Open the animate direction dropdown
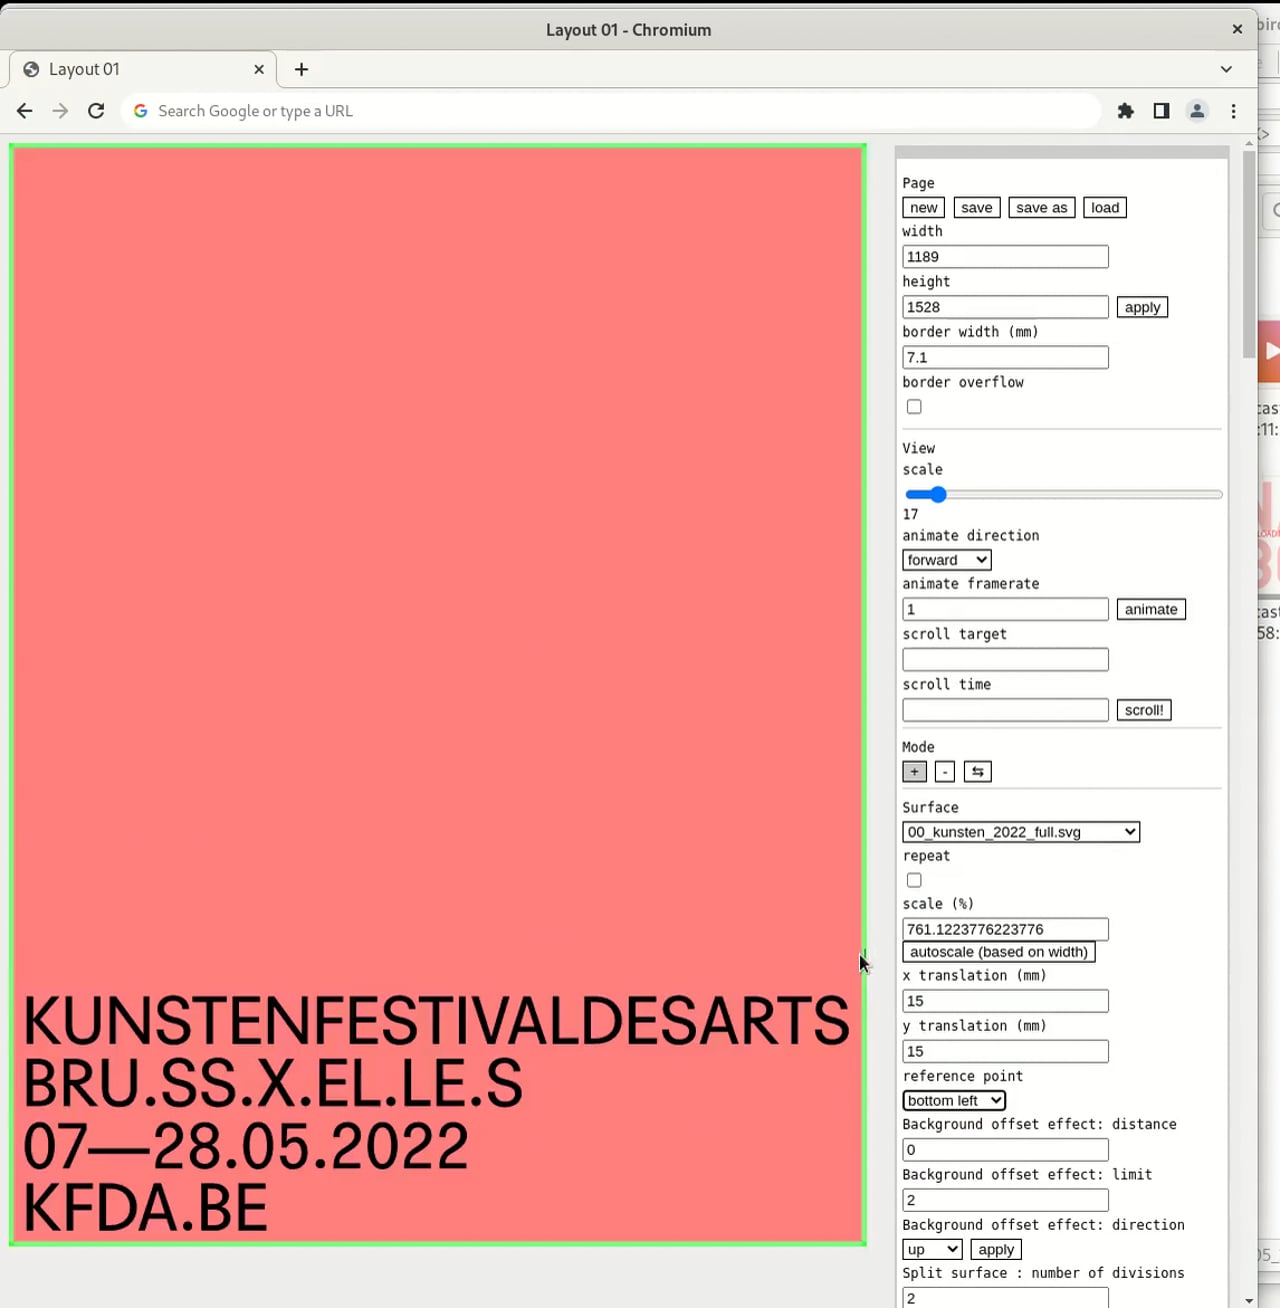 [947, 560]
